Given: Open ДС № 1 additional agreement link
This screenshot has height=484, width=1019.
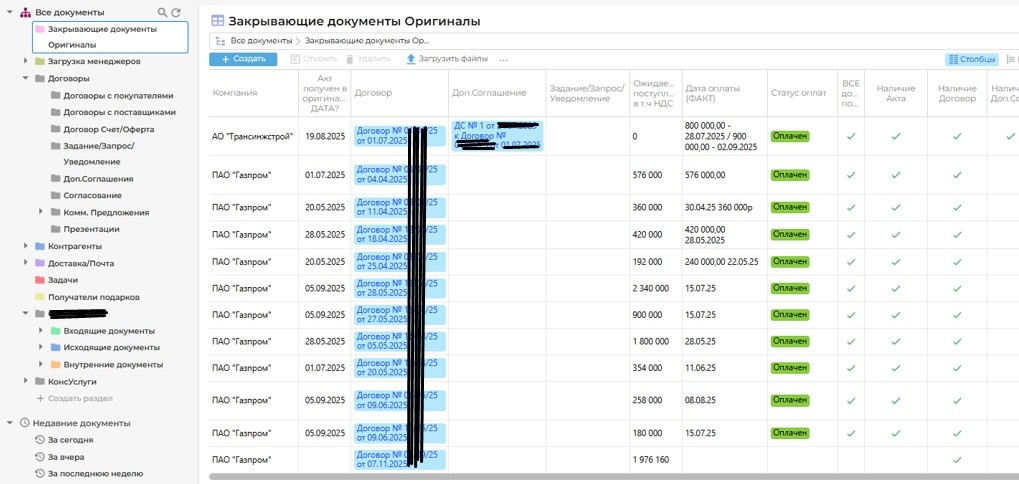Looking at the screenshot, I should point(497,135).
